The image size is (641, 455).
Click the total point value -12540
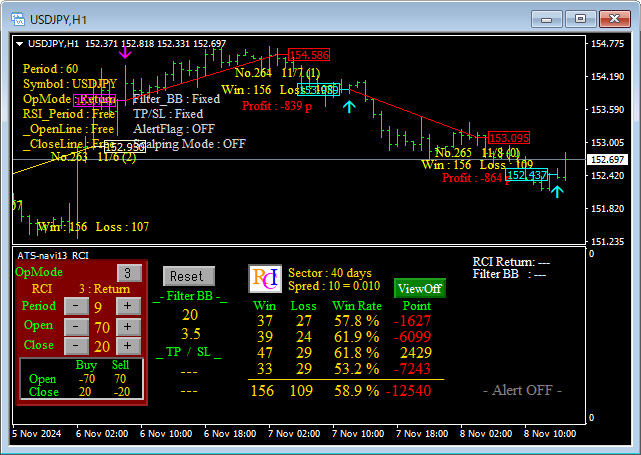409,390
